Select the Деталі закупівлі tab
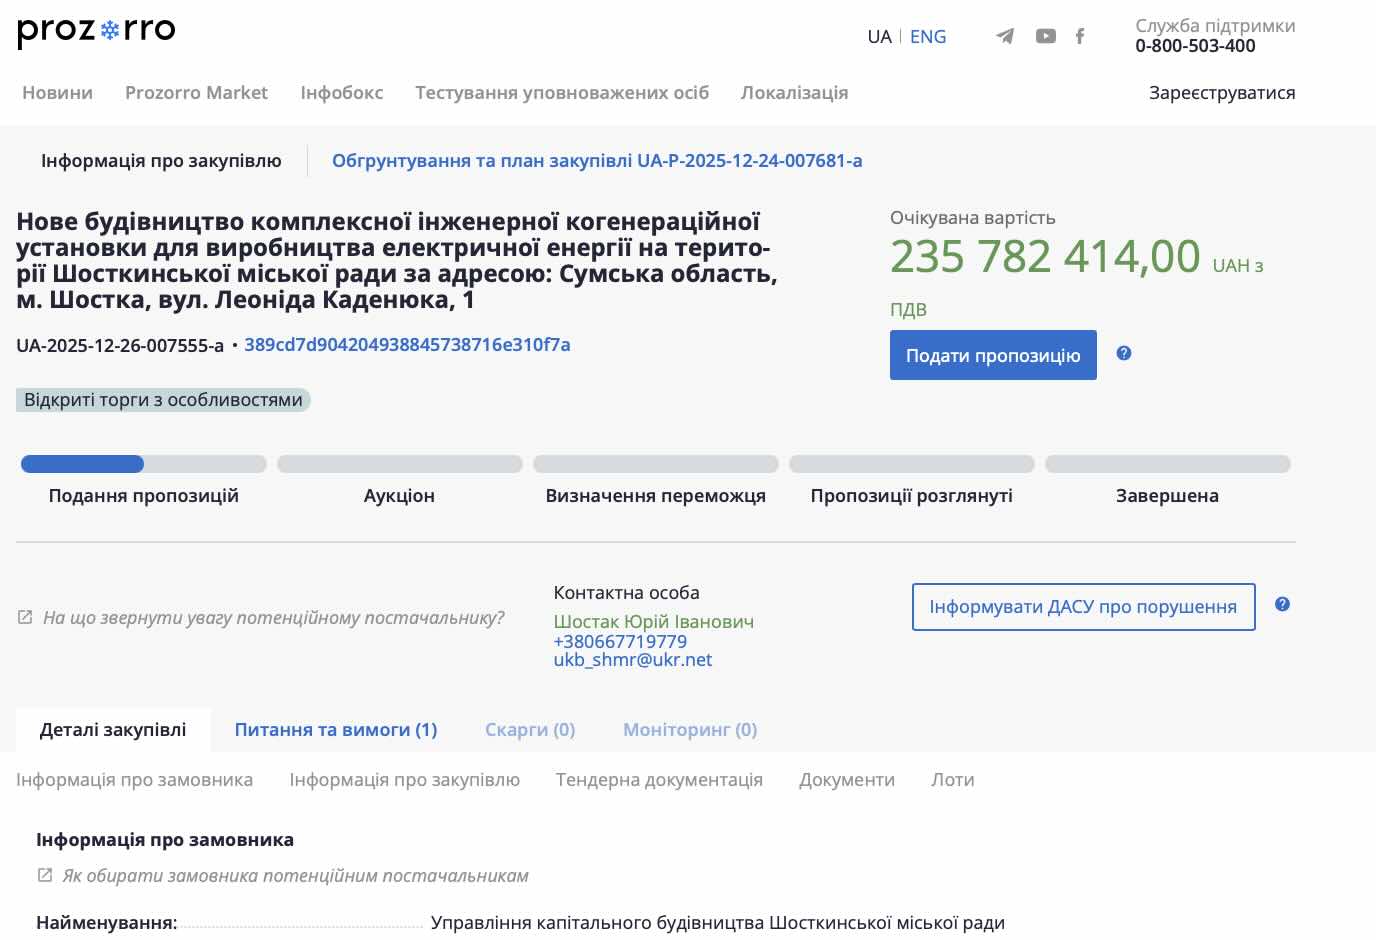The height and width of the screenshot is (940, 1376). pos(113,730)
